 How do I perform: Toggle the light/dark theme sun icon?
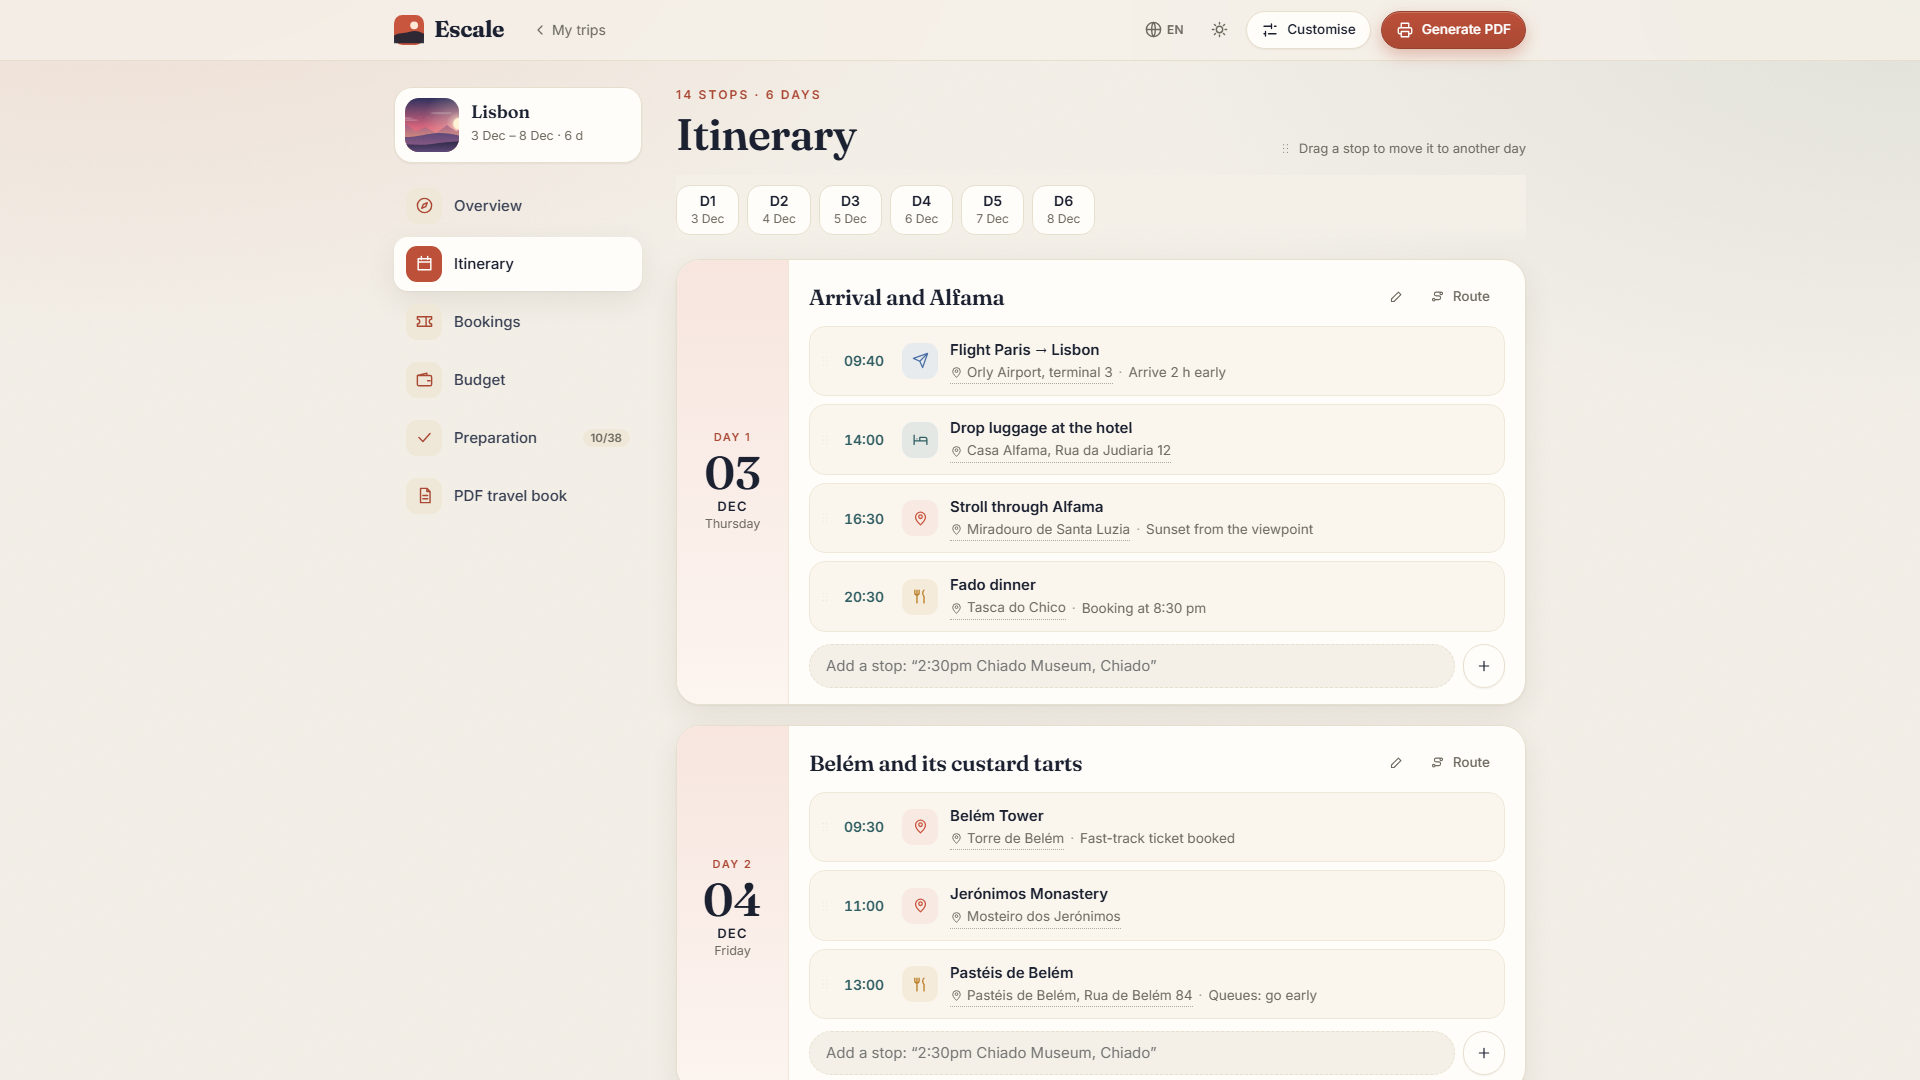(1219, 30)
